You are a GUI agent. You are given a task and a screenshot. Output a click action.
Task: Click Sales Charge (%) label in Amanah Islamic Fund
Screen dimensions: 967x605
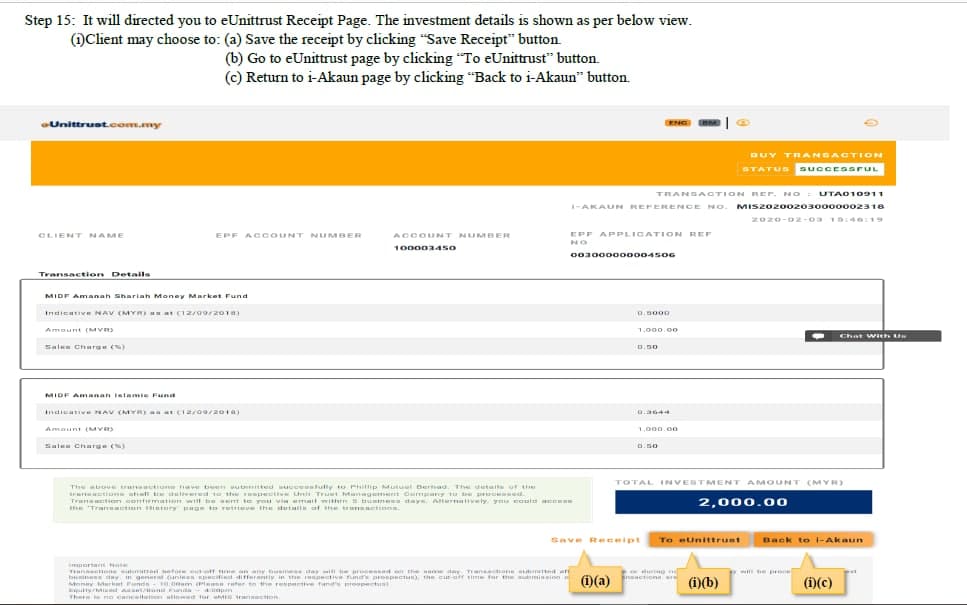(84, 446)
